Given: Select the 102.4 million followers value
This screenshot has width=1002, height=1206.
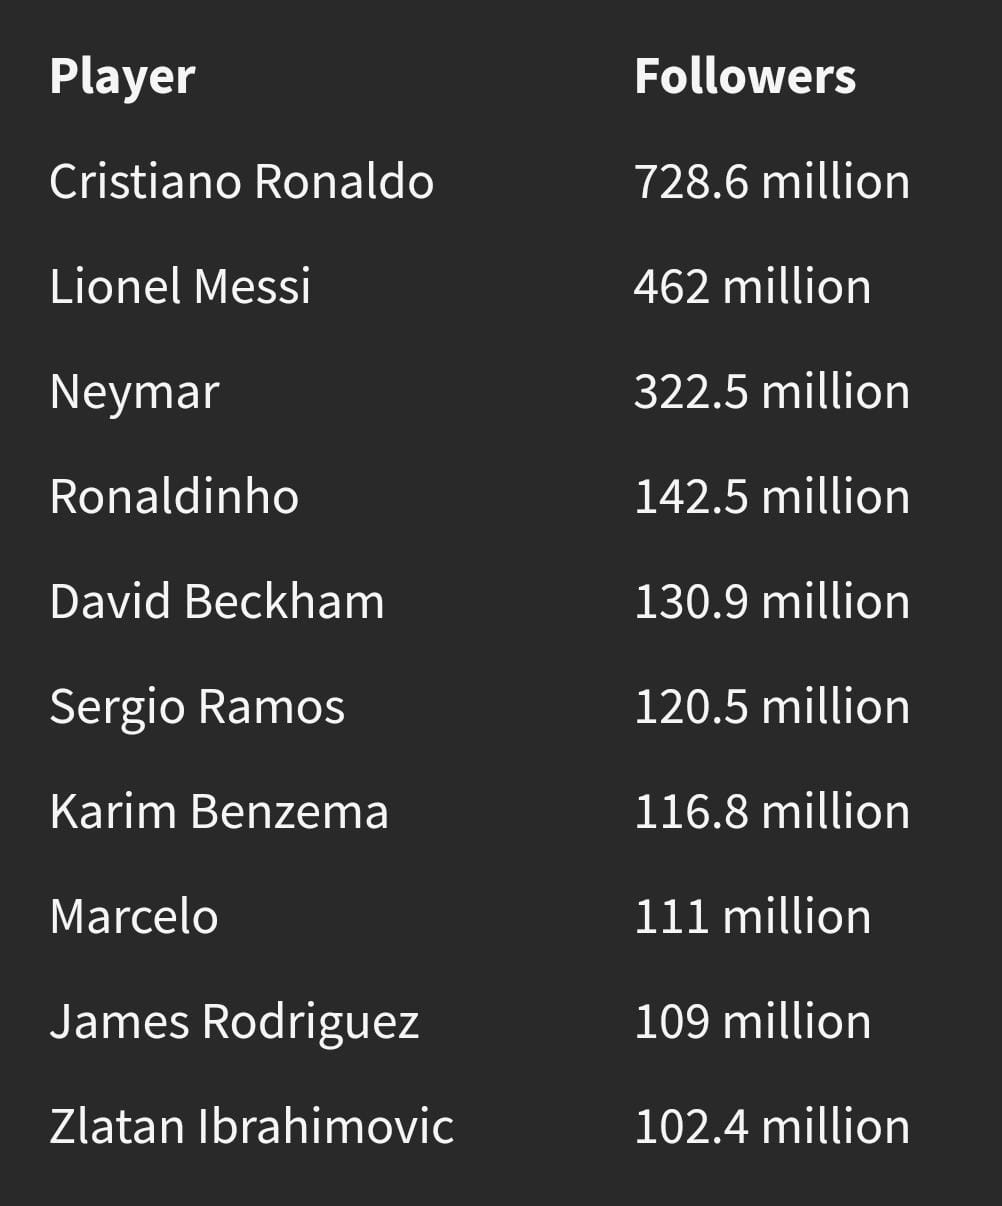Looking at the screenshot, I should (x=772, y=1127).
